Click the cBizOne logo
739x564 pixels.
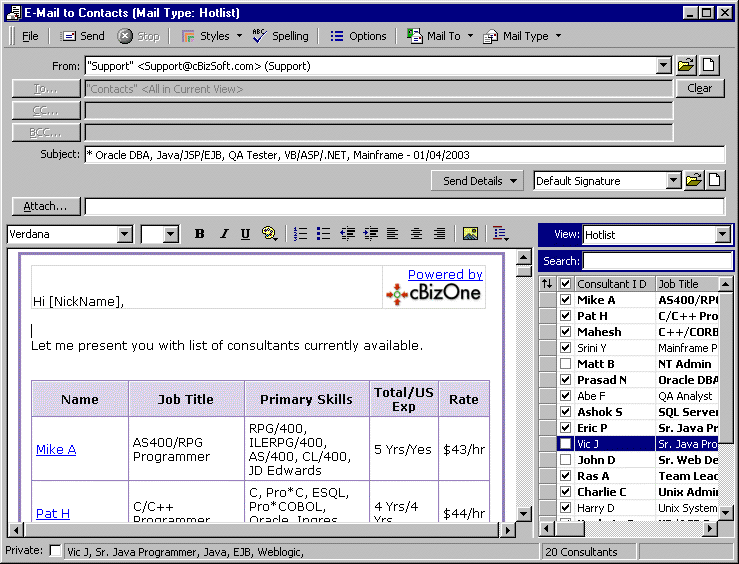click(x=433, y=294)
